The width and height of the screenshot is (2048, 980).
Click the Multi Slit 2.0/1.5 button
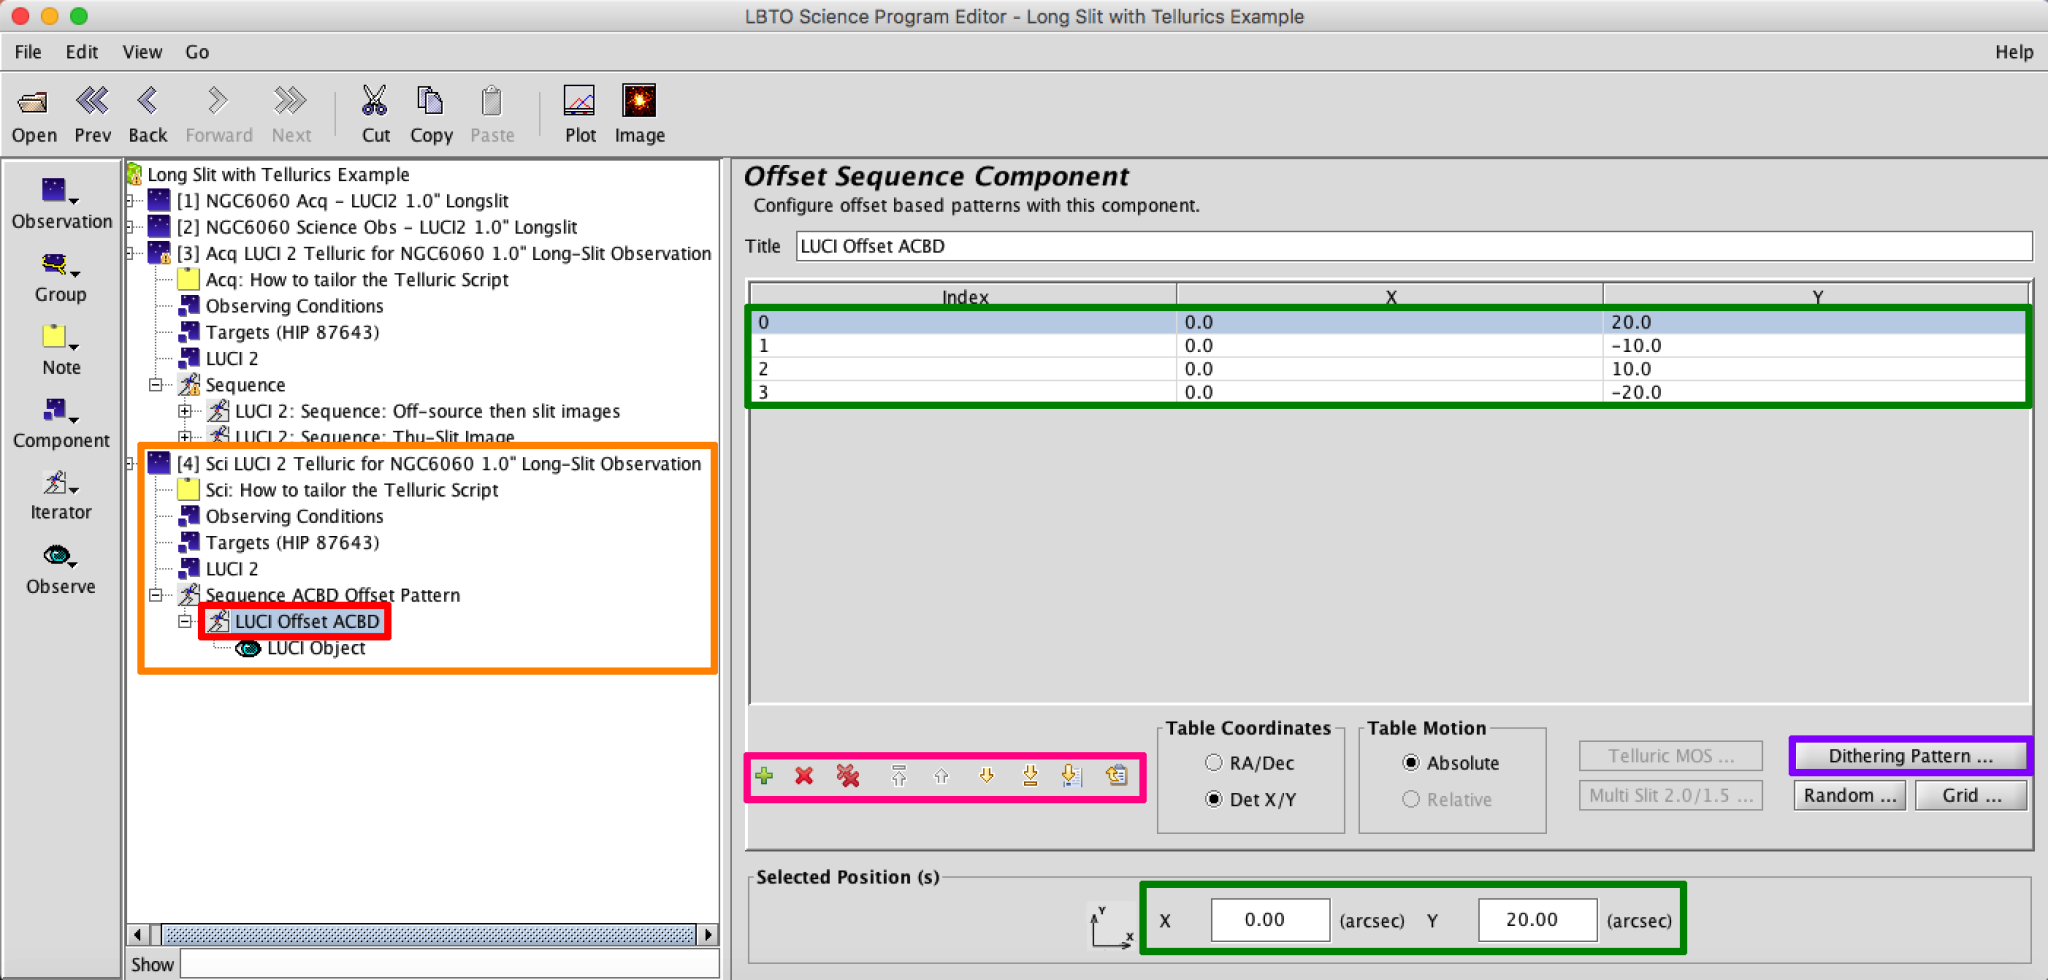click(1671, 795)
